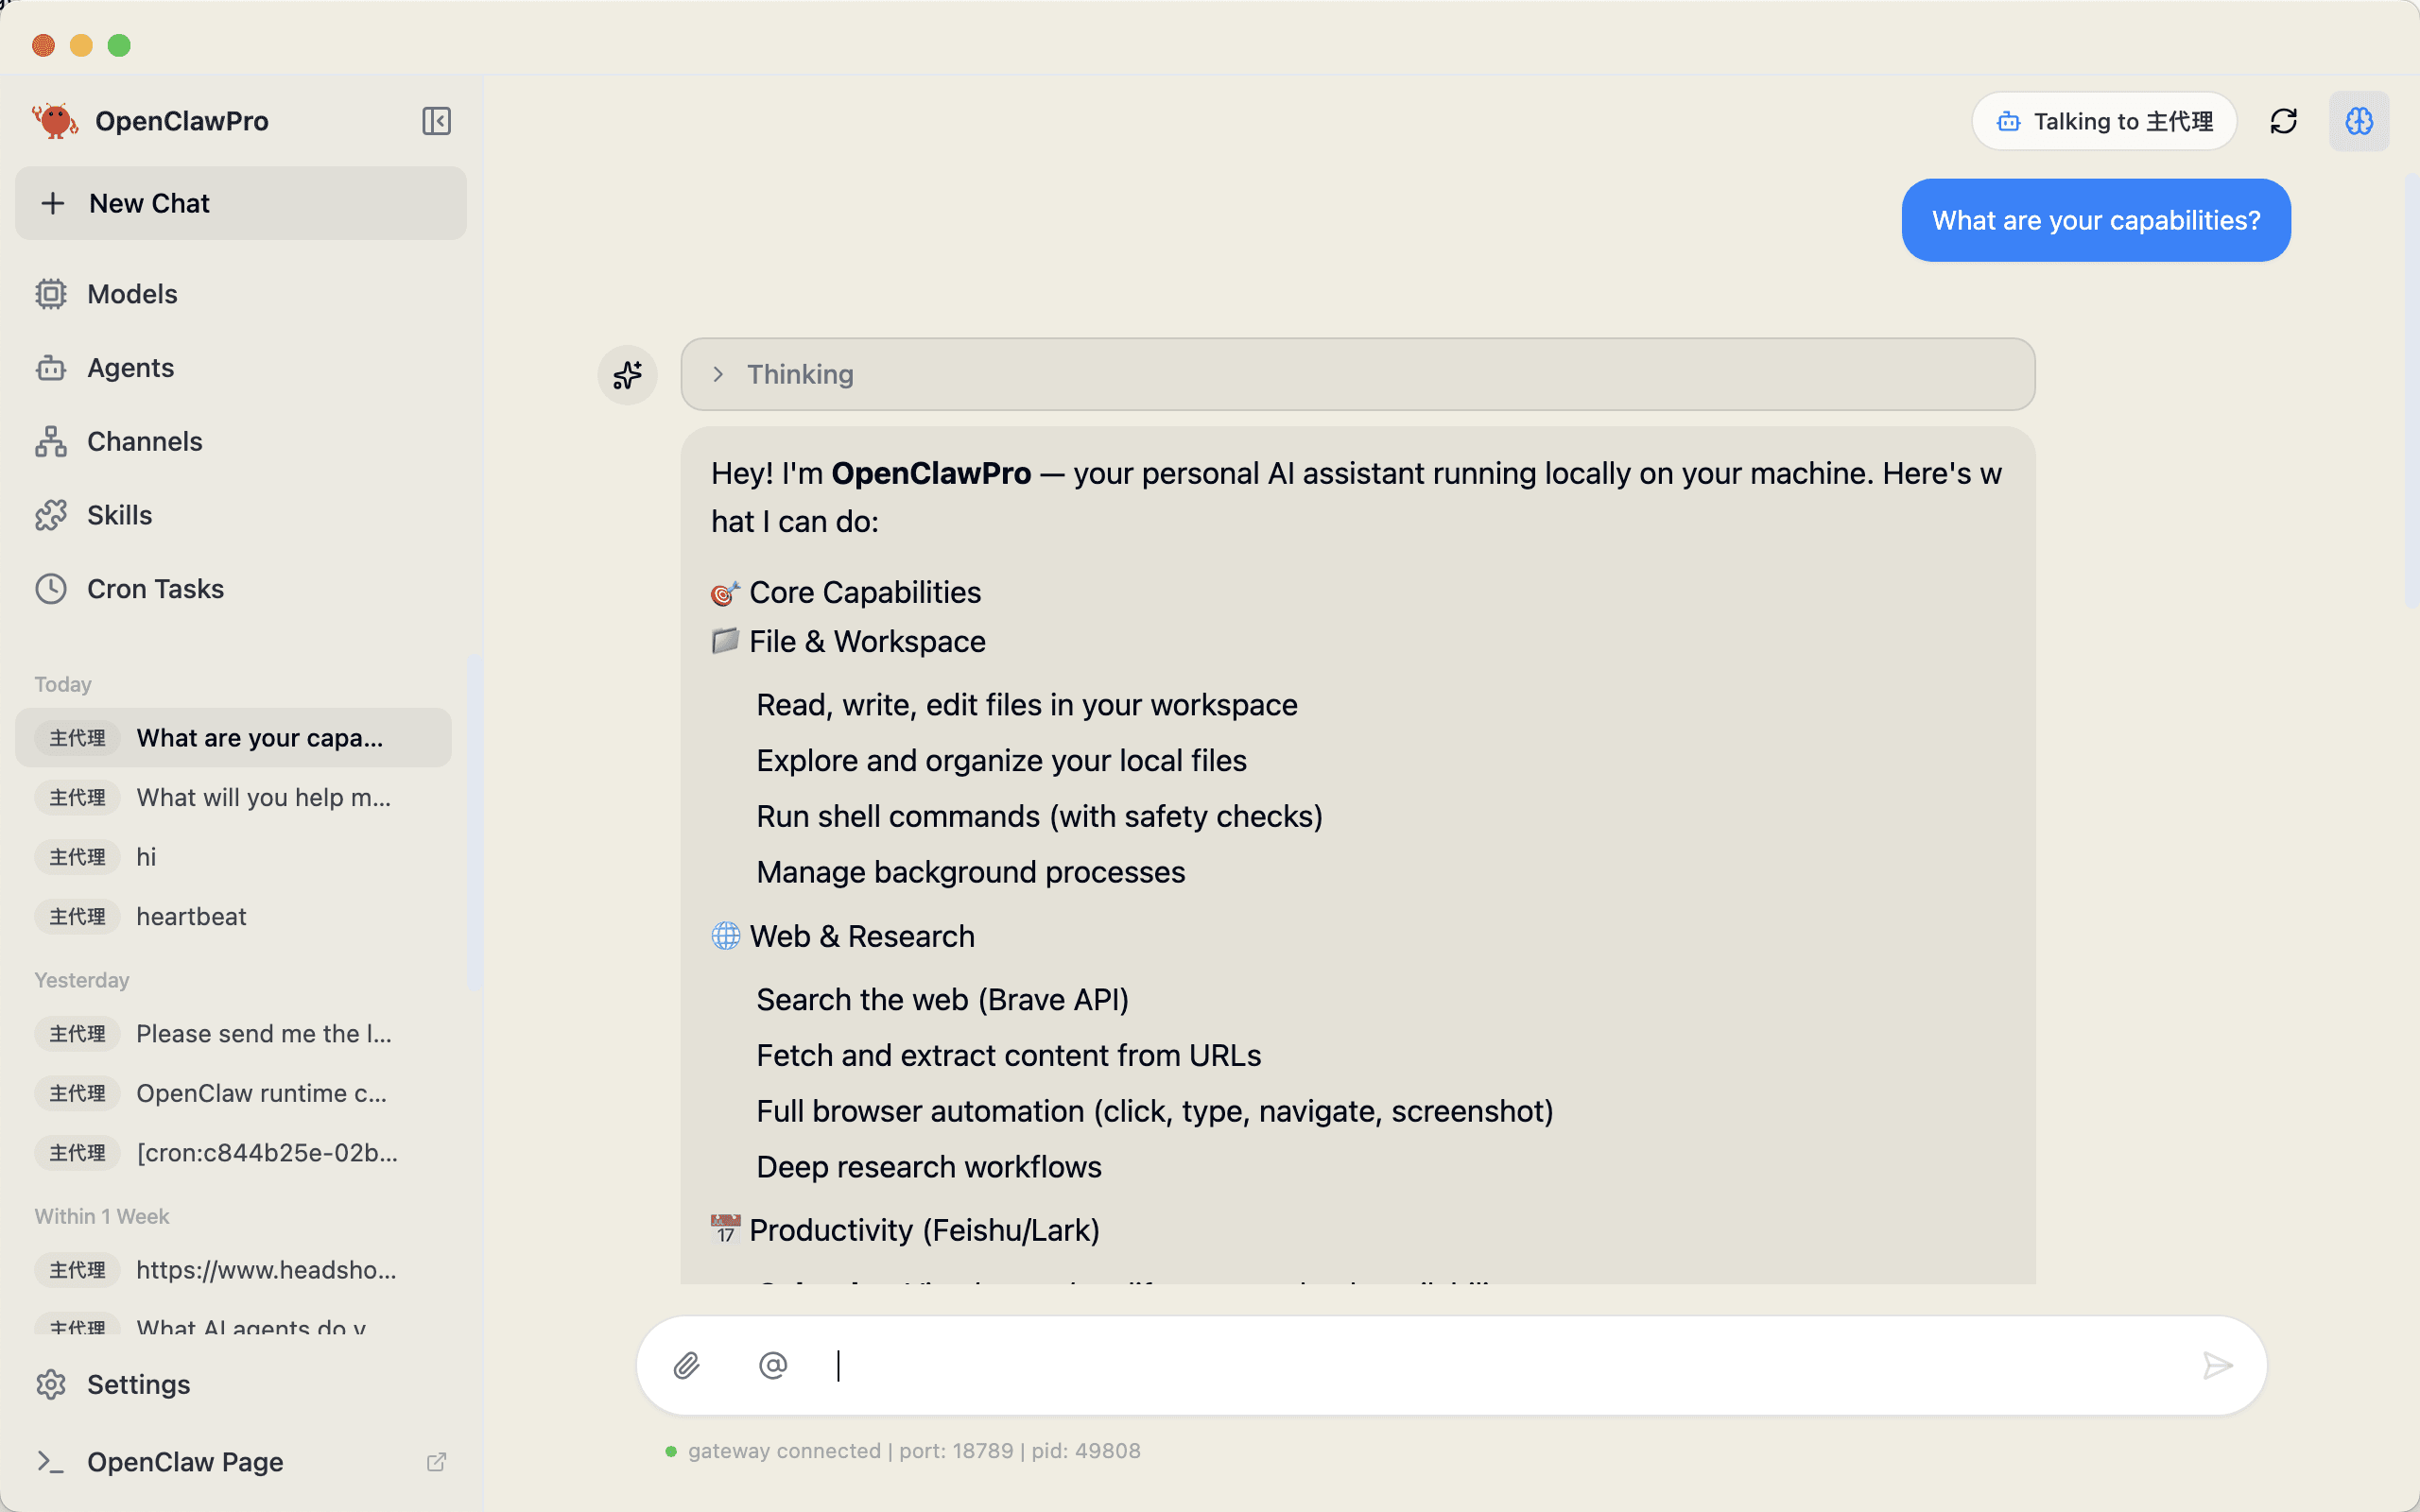Toggle thinking display with the brain icon
The height and width of the screenshot is (1512, 2420).
pos(2358,120)
